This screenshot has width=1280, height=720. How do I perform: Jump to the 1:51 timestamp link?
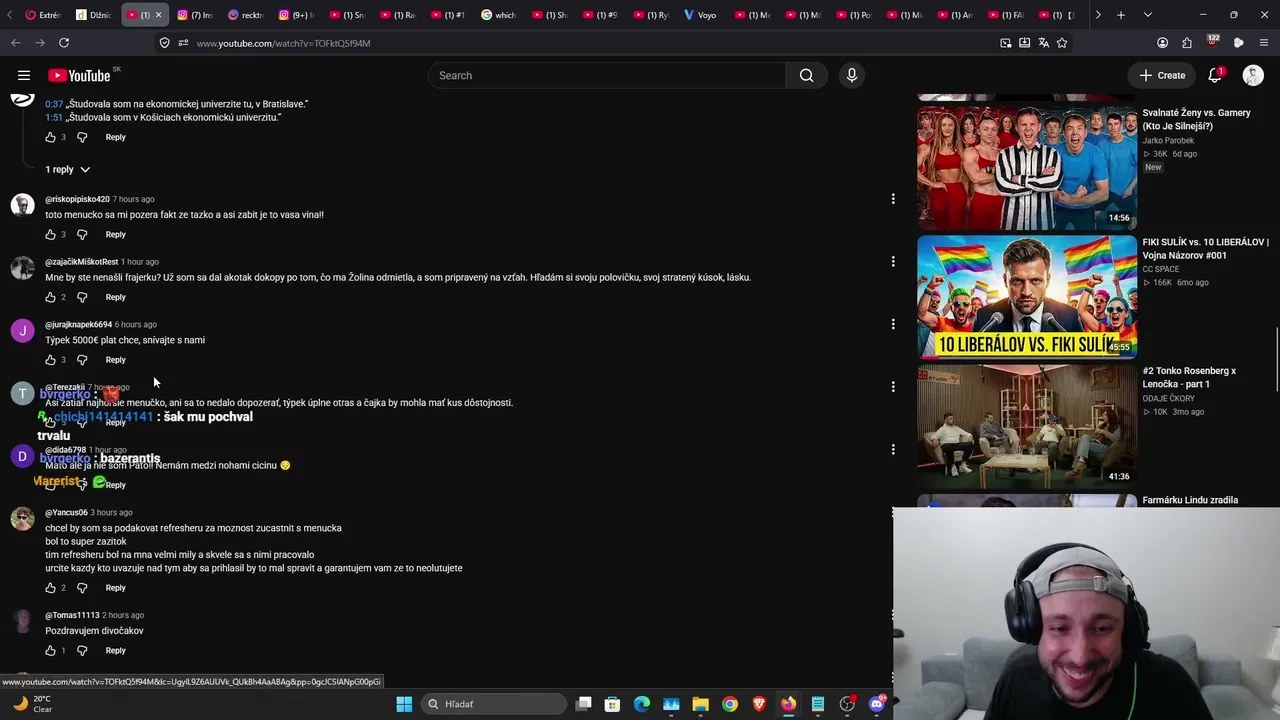[x=54, y=117]
